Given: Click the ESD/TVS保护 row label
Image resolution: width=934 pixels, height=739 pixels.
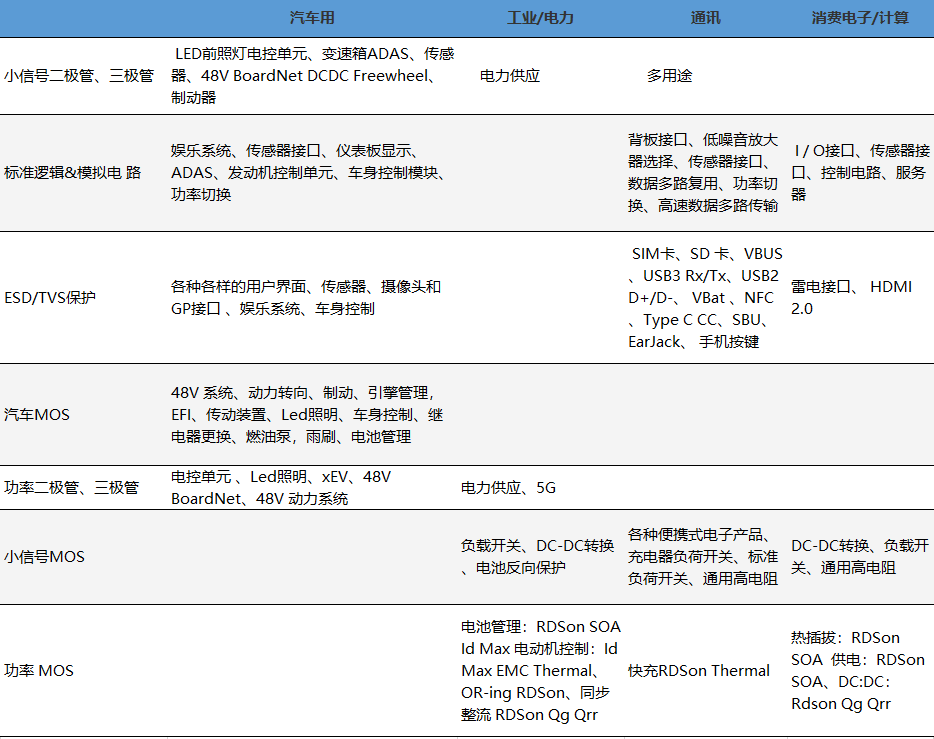Looking at the screenshot, I should click(51, 298).
